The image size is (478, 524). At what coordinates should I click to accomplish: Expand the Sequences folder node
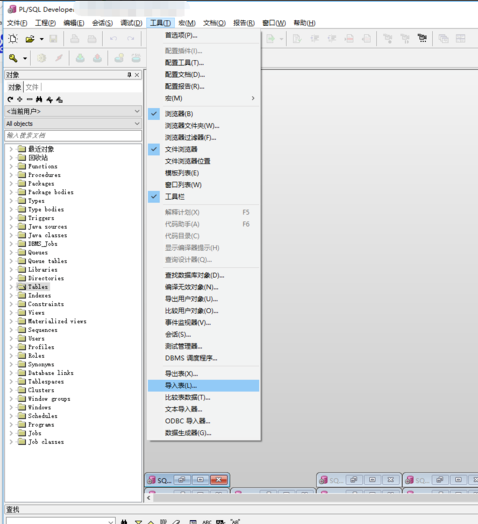pos(11,330)
